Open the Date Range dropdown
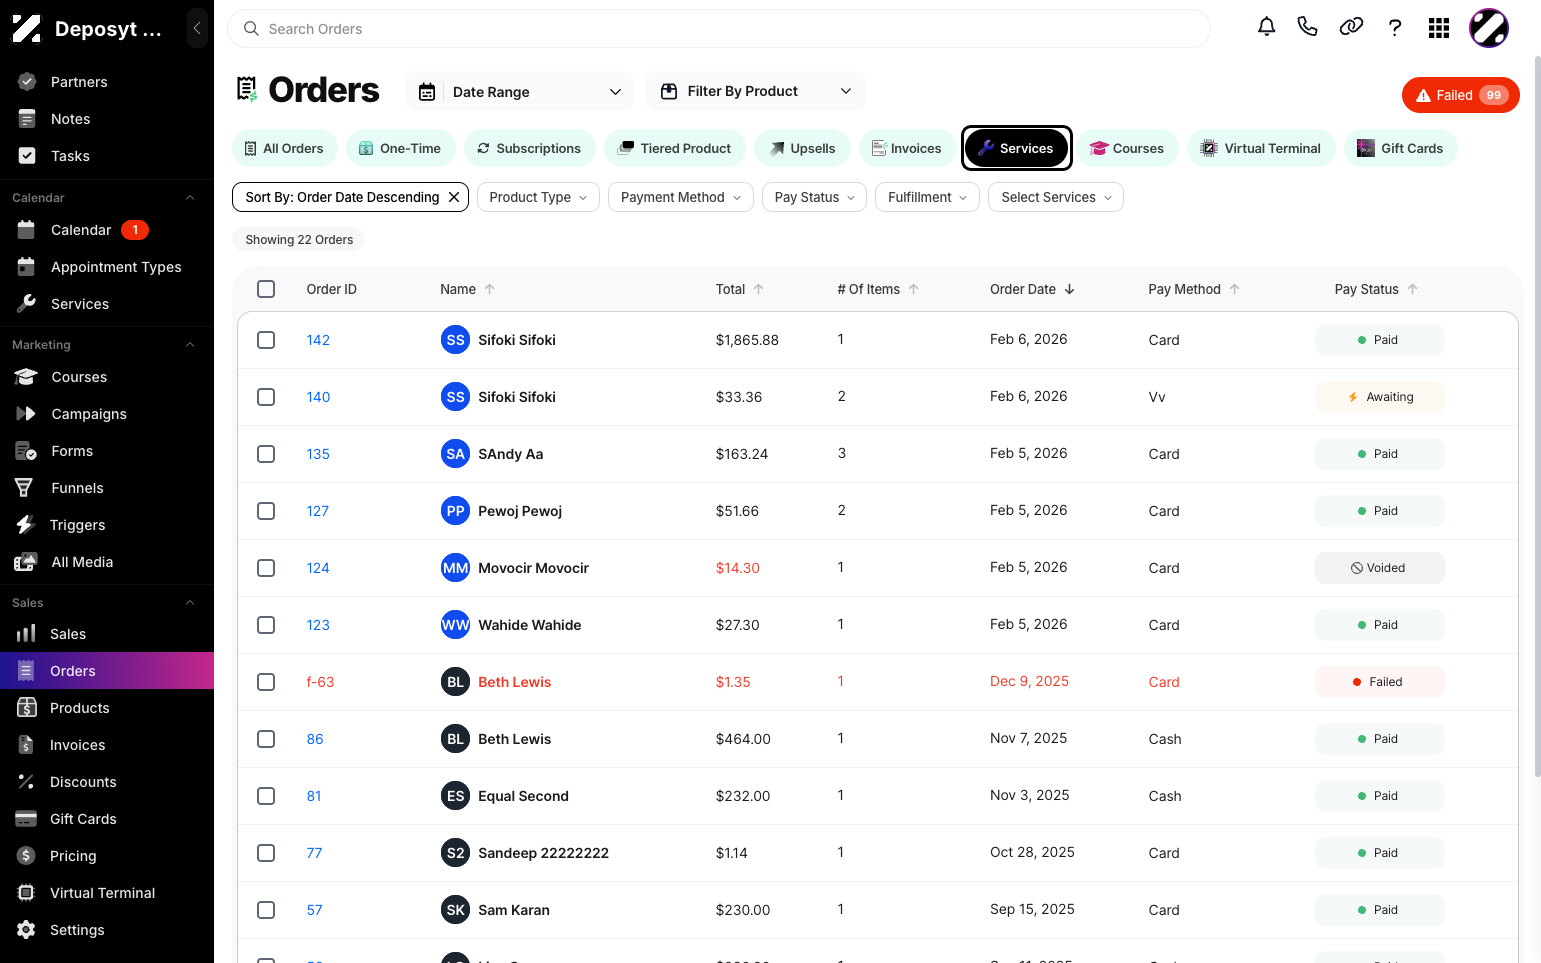Viewport: 1541px width, 963px height. tap(519, 92)
